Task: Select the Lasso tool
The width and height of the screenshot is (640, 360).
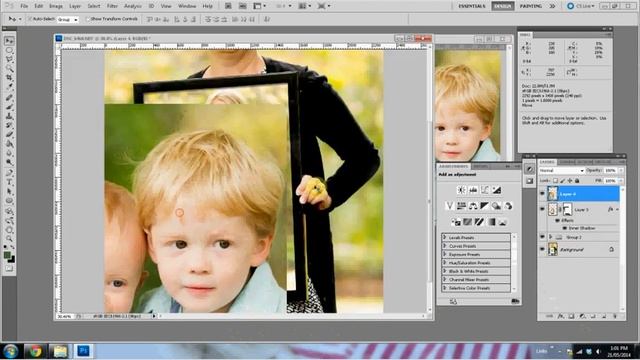Action: point(9,59)
